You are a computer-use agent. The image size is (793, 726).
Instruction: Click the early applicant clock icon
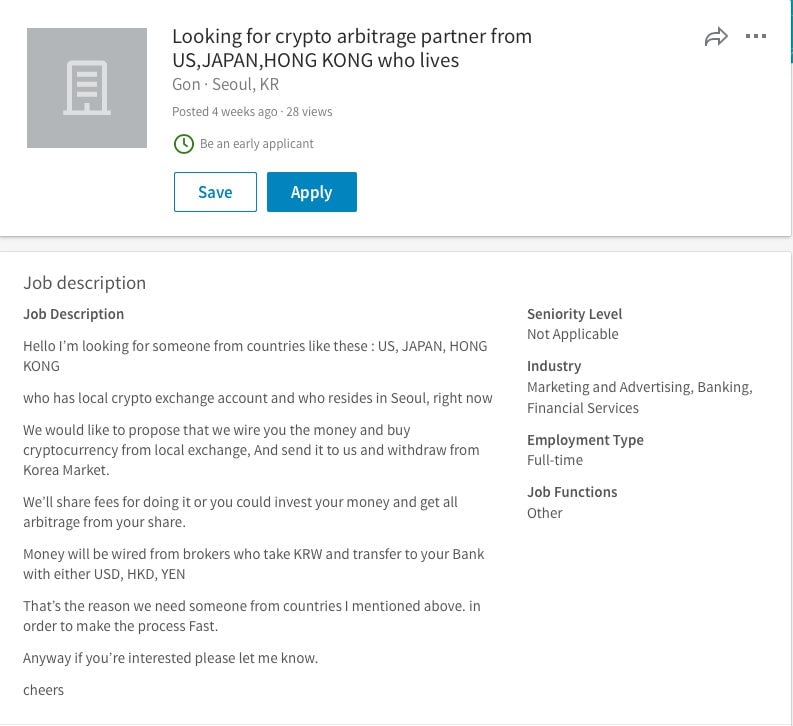pyautogui.click(x=184, y=144)
